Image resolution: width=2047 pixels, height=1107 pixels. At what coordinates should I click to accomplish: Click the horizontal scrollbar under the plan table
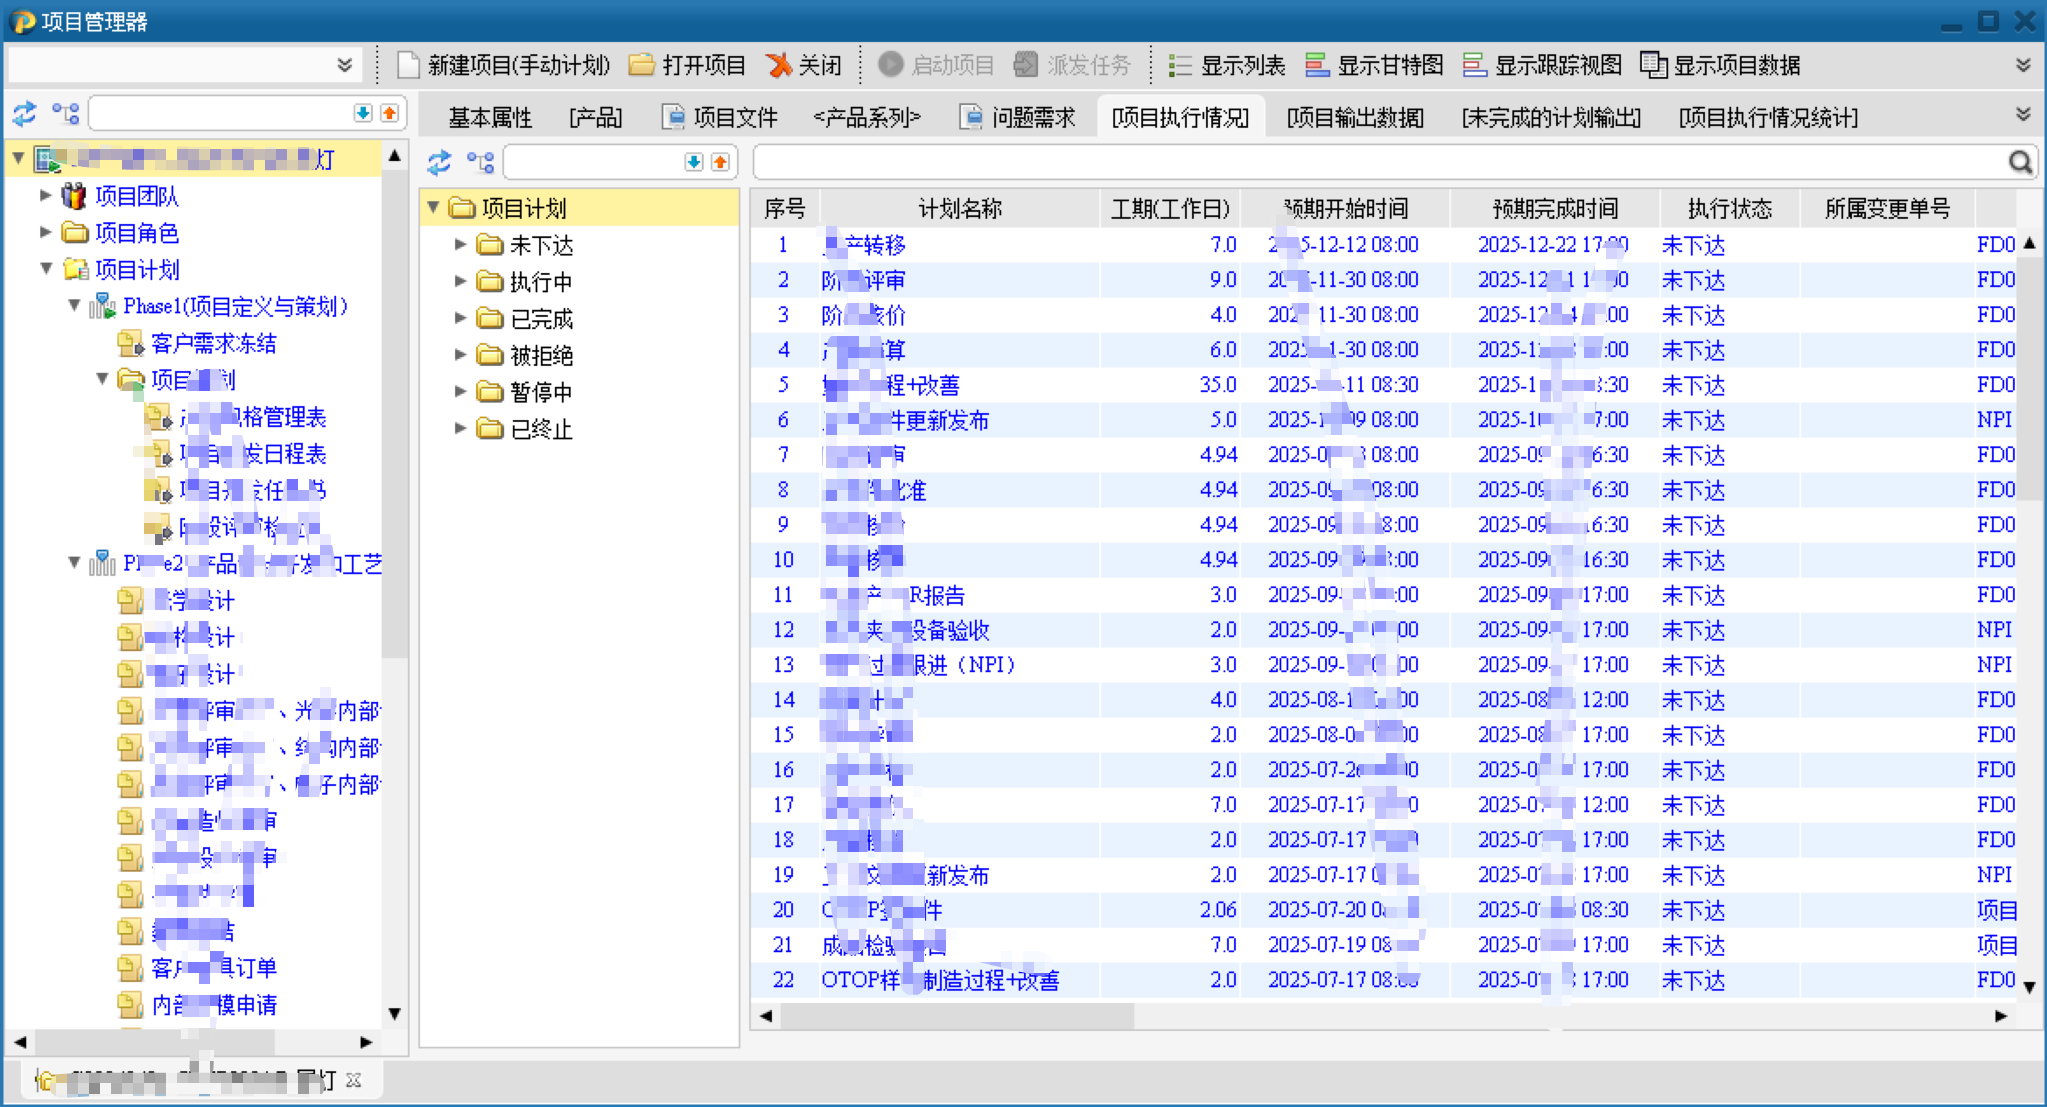point(957,1015)
